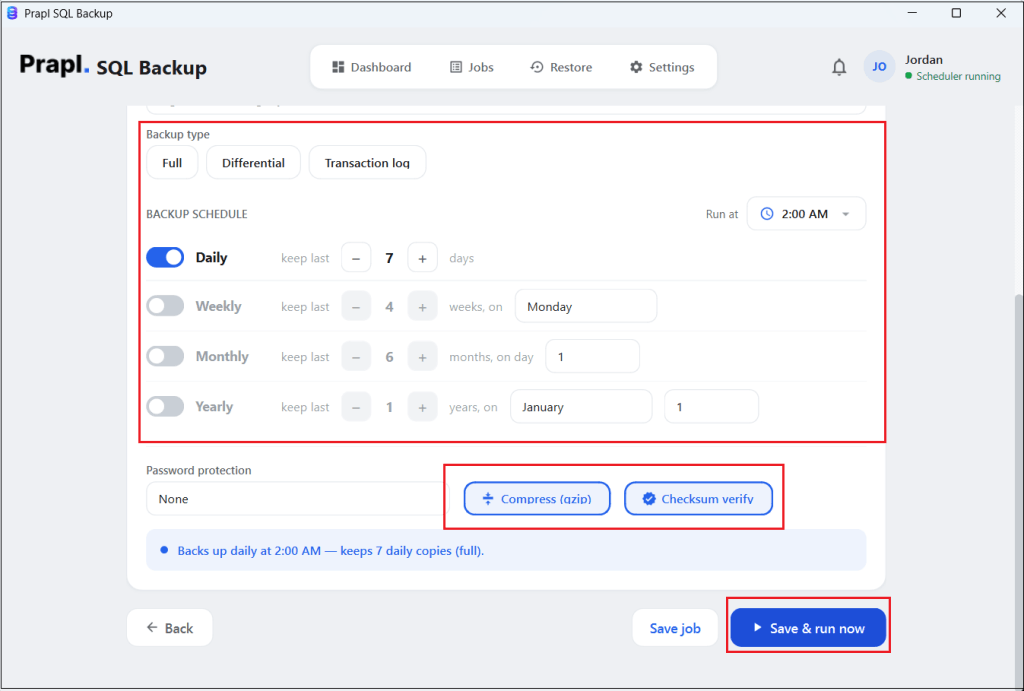Image resolution: width=1024 pixels, height=691 pixels.
Task: Increase Yearly keep-last years
Action: pyautogui.click(x=423, y=407)
